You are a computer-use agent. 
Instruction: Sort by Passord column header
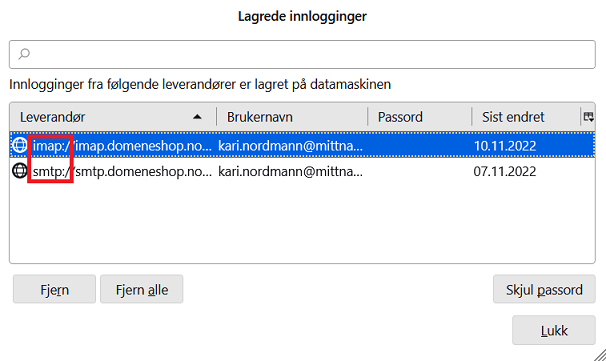420,117
